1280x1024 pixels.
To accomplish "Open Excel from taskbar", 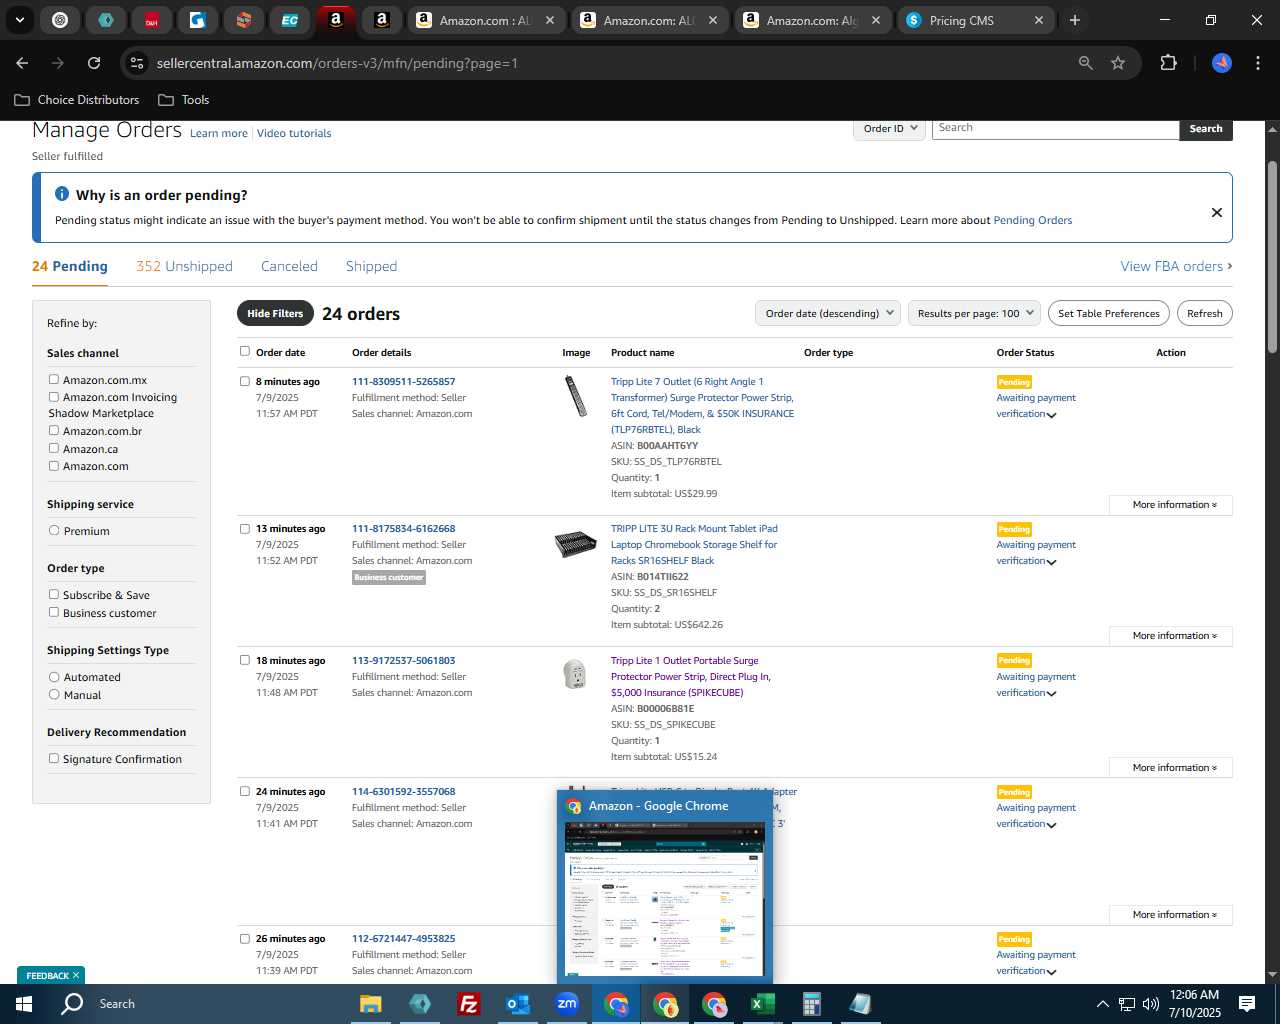I will 762,1003.
